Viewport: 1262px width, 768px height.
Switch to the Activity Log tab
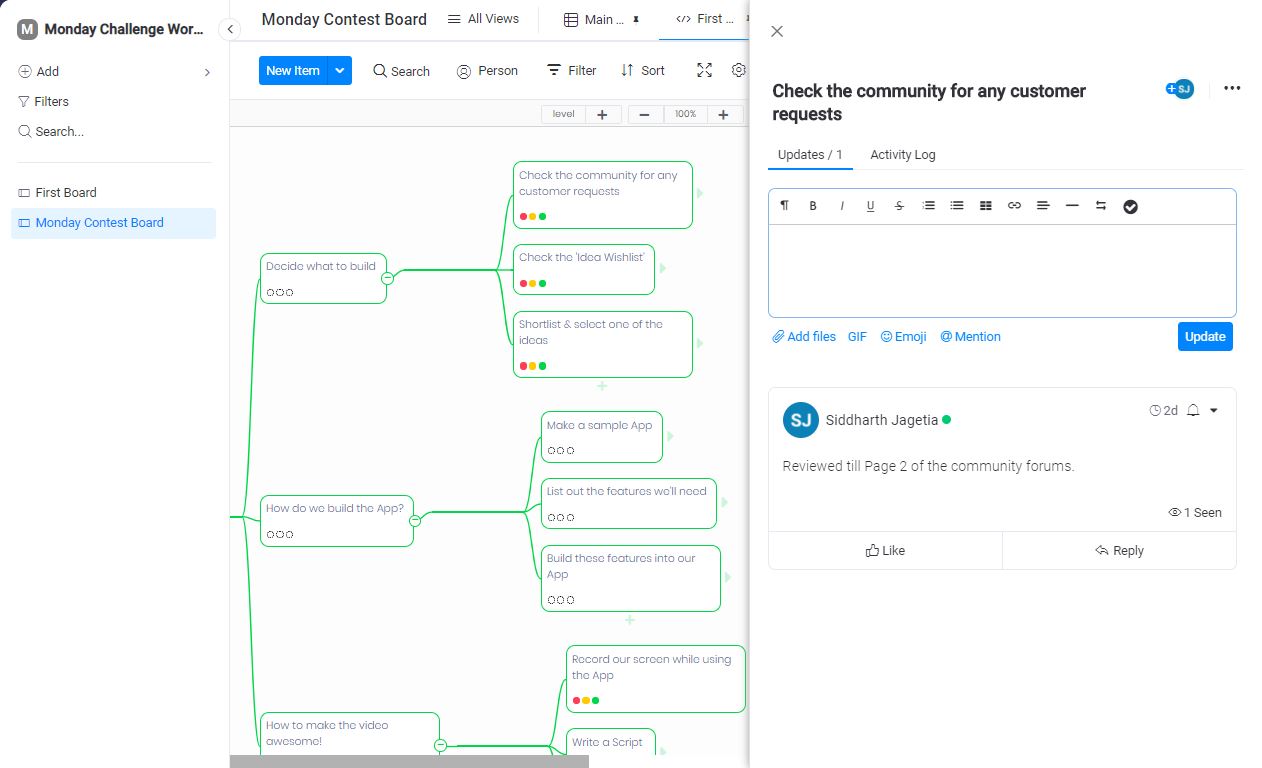click(903, 154)
